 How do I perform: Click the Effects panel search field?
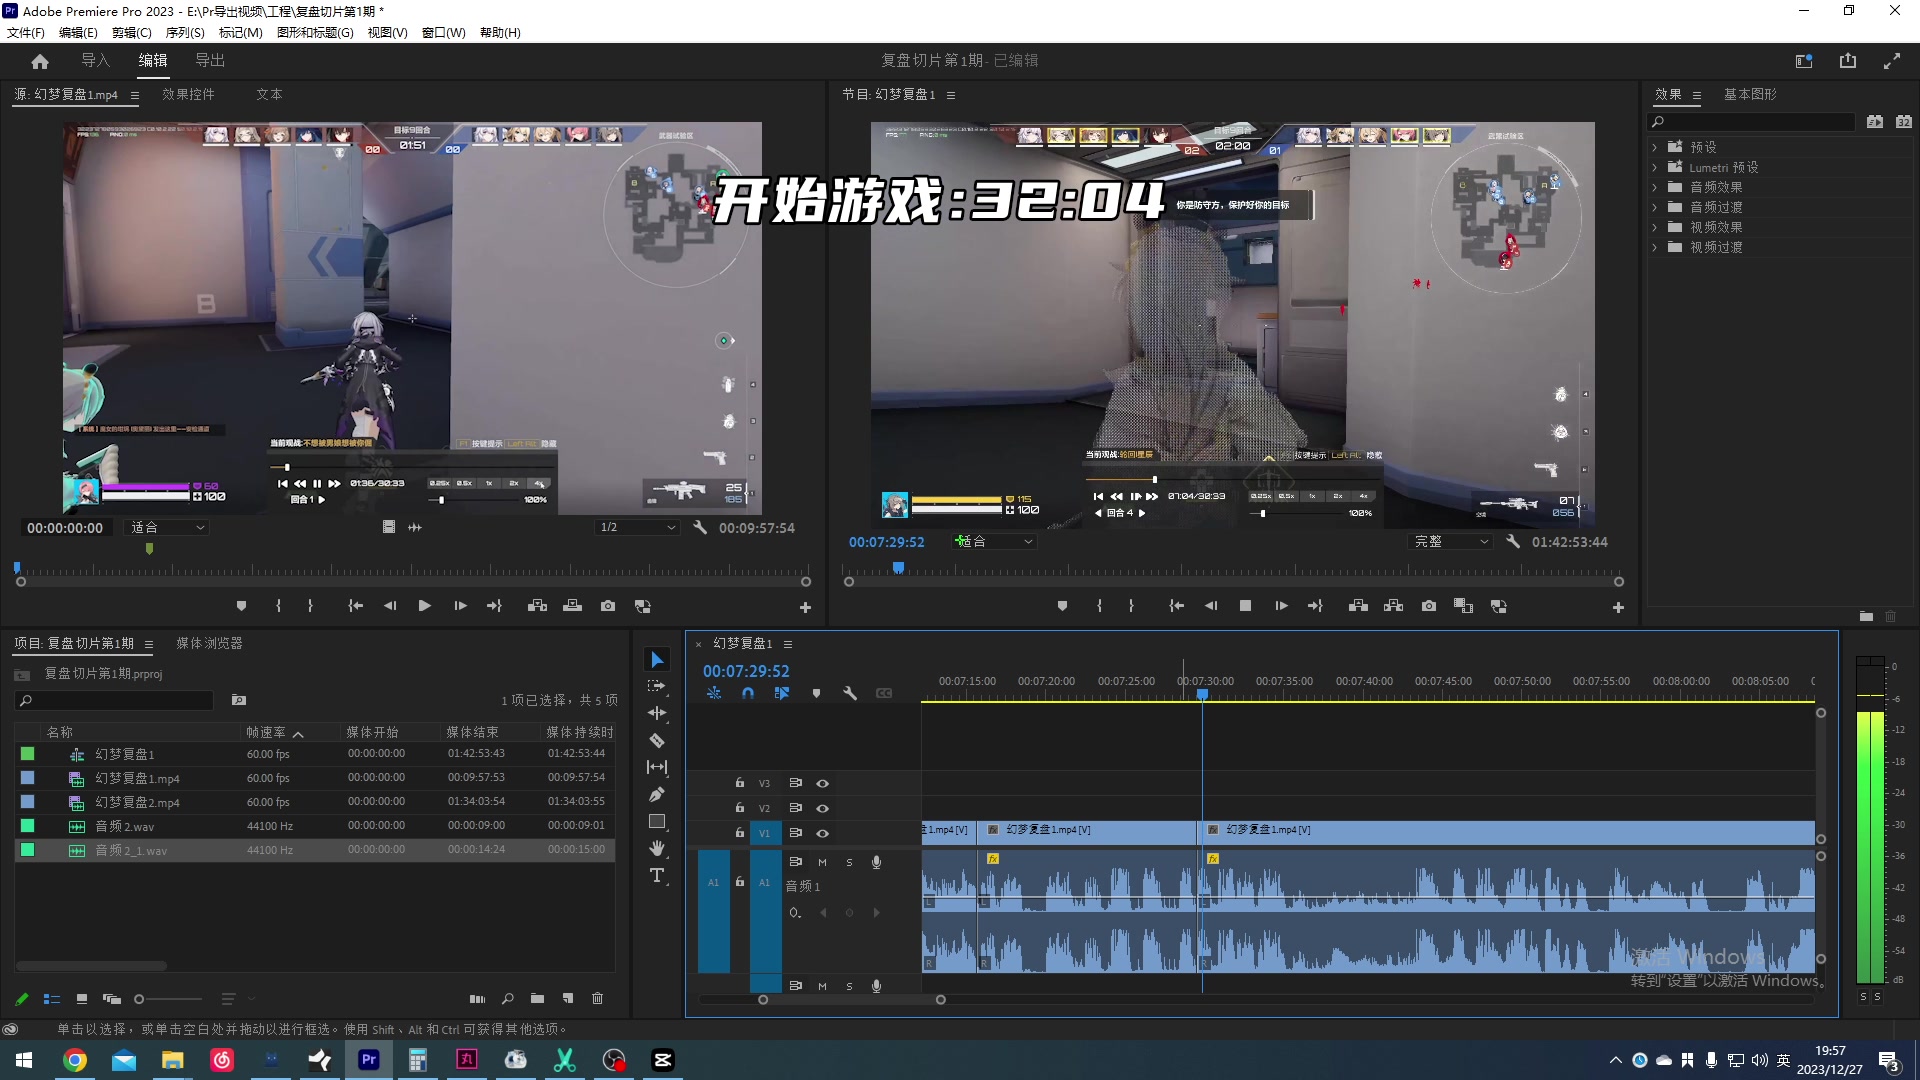coord(1751,121)
